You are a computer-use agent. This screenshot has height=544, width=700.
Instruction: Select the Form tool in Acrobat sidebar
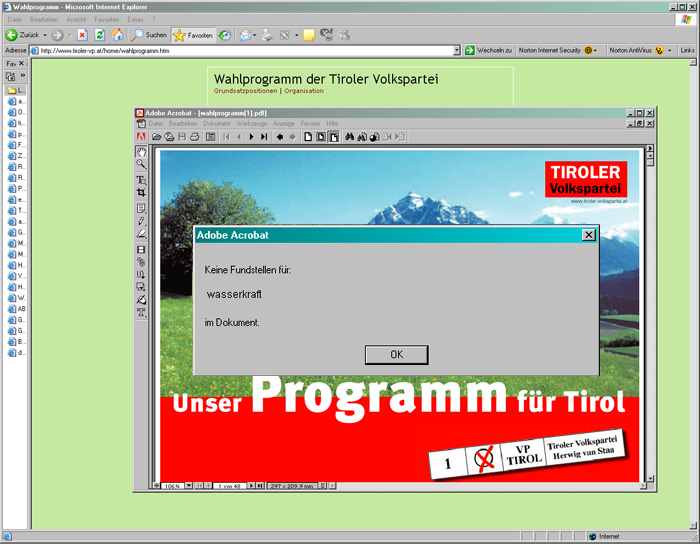pos(141,287)
